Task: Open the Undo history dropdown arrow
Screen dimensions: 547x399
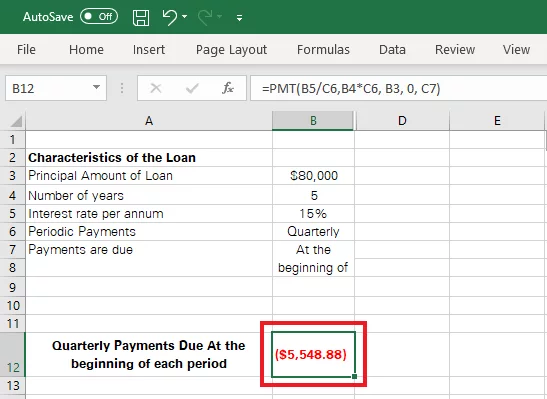Action: (x=185, y=16)
